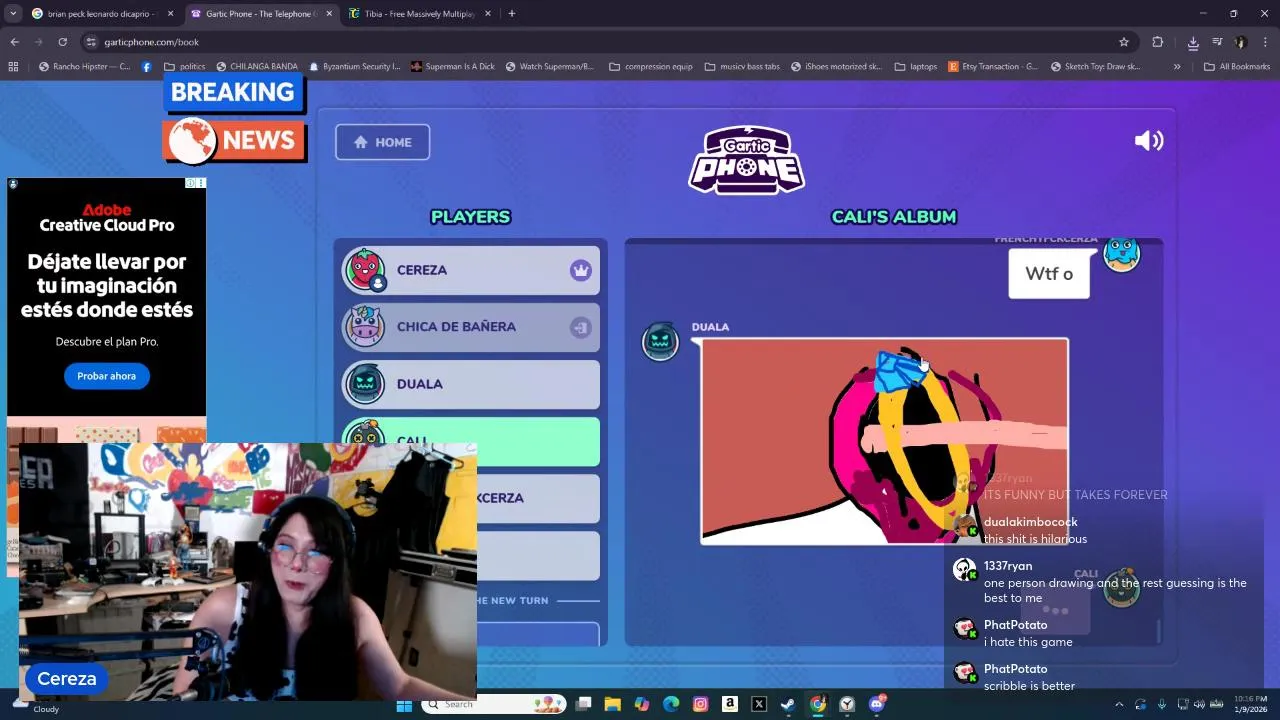The image size is (1280, 720).
Task: Open Steam from the taskbar
Action: click(788, 705)
